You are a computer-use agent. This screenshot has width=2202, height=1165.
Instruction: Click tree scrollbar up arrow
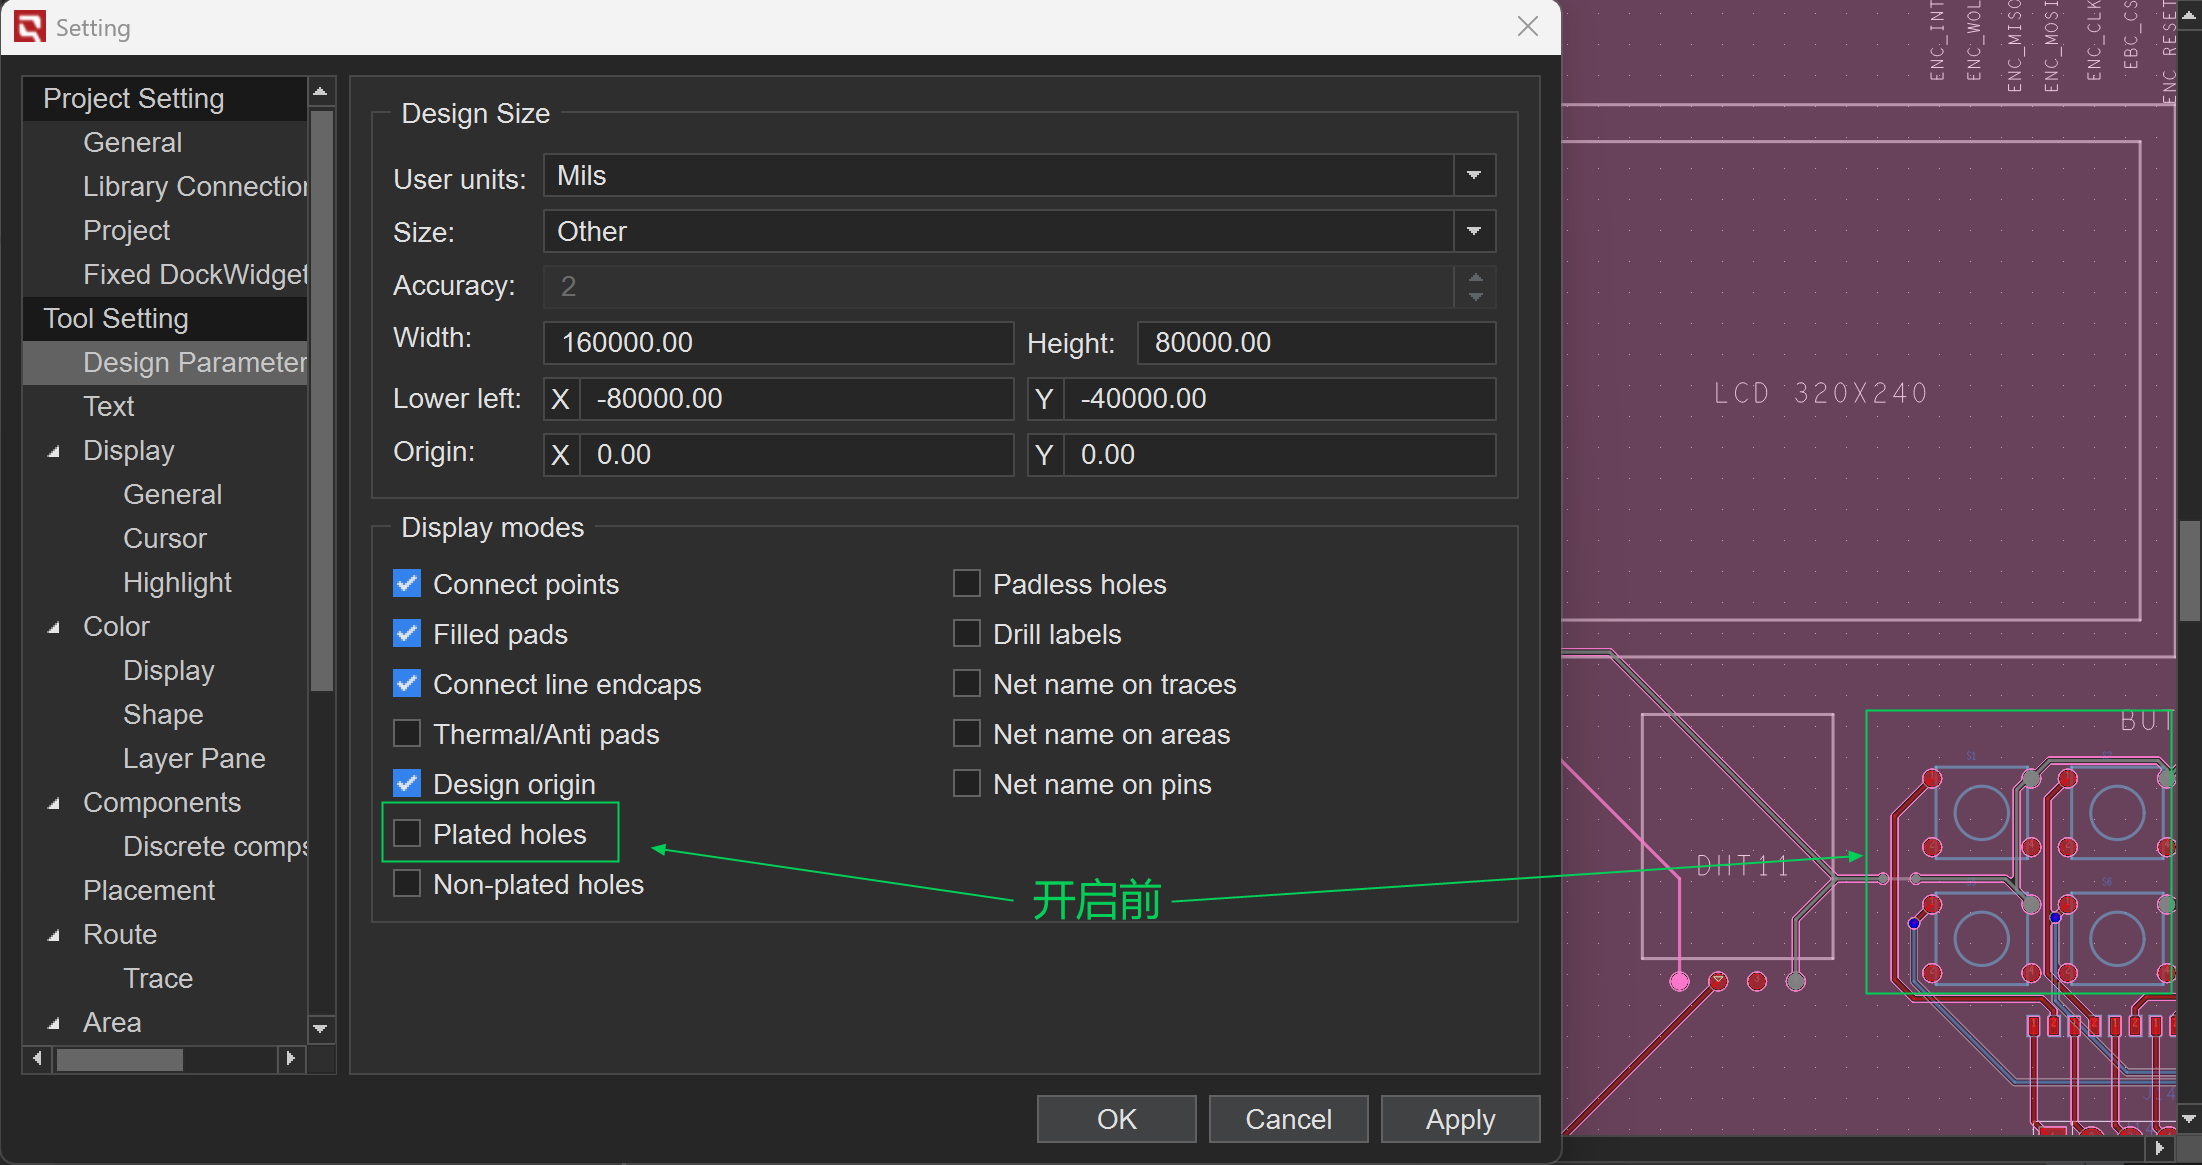coord(320,92)
